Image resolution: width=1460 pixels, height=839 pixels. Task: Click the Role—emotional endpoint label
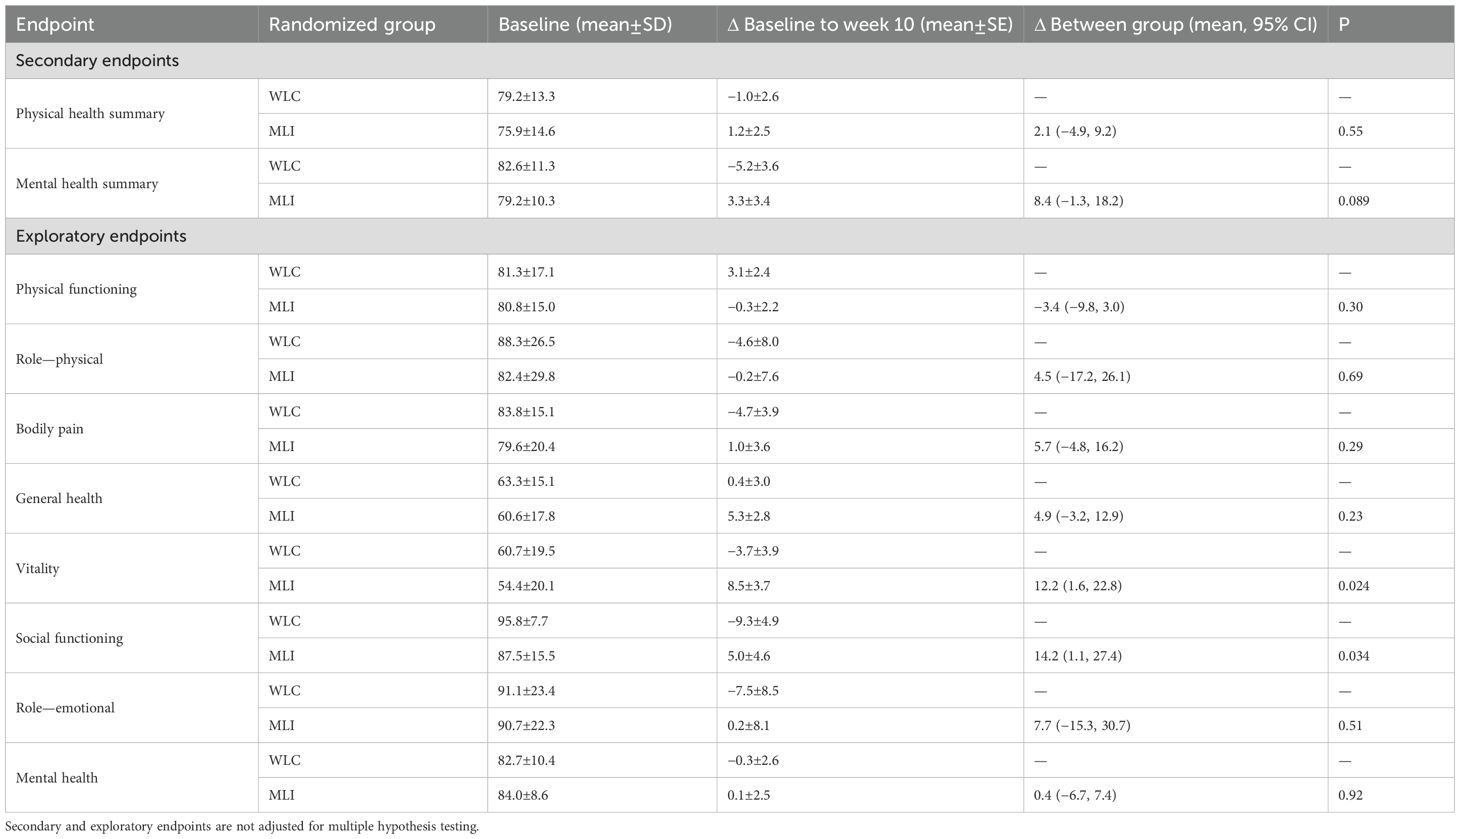(x=65, y=708)
